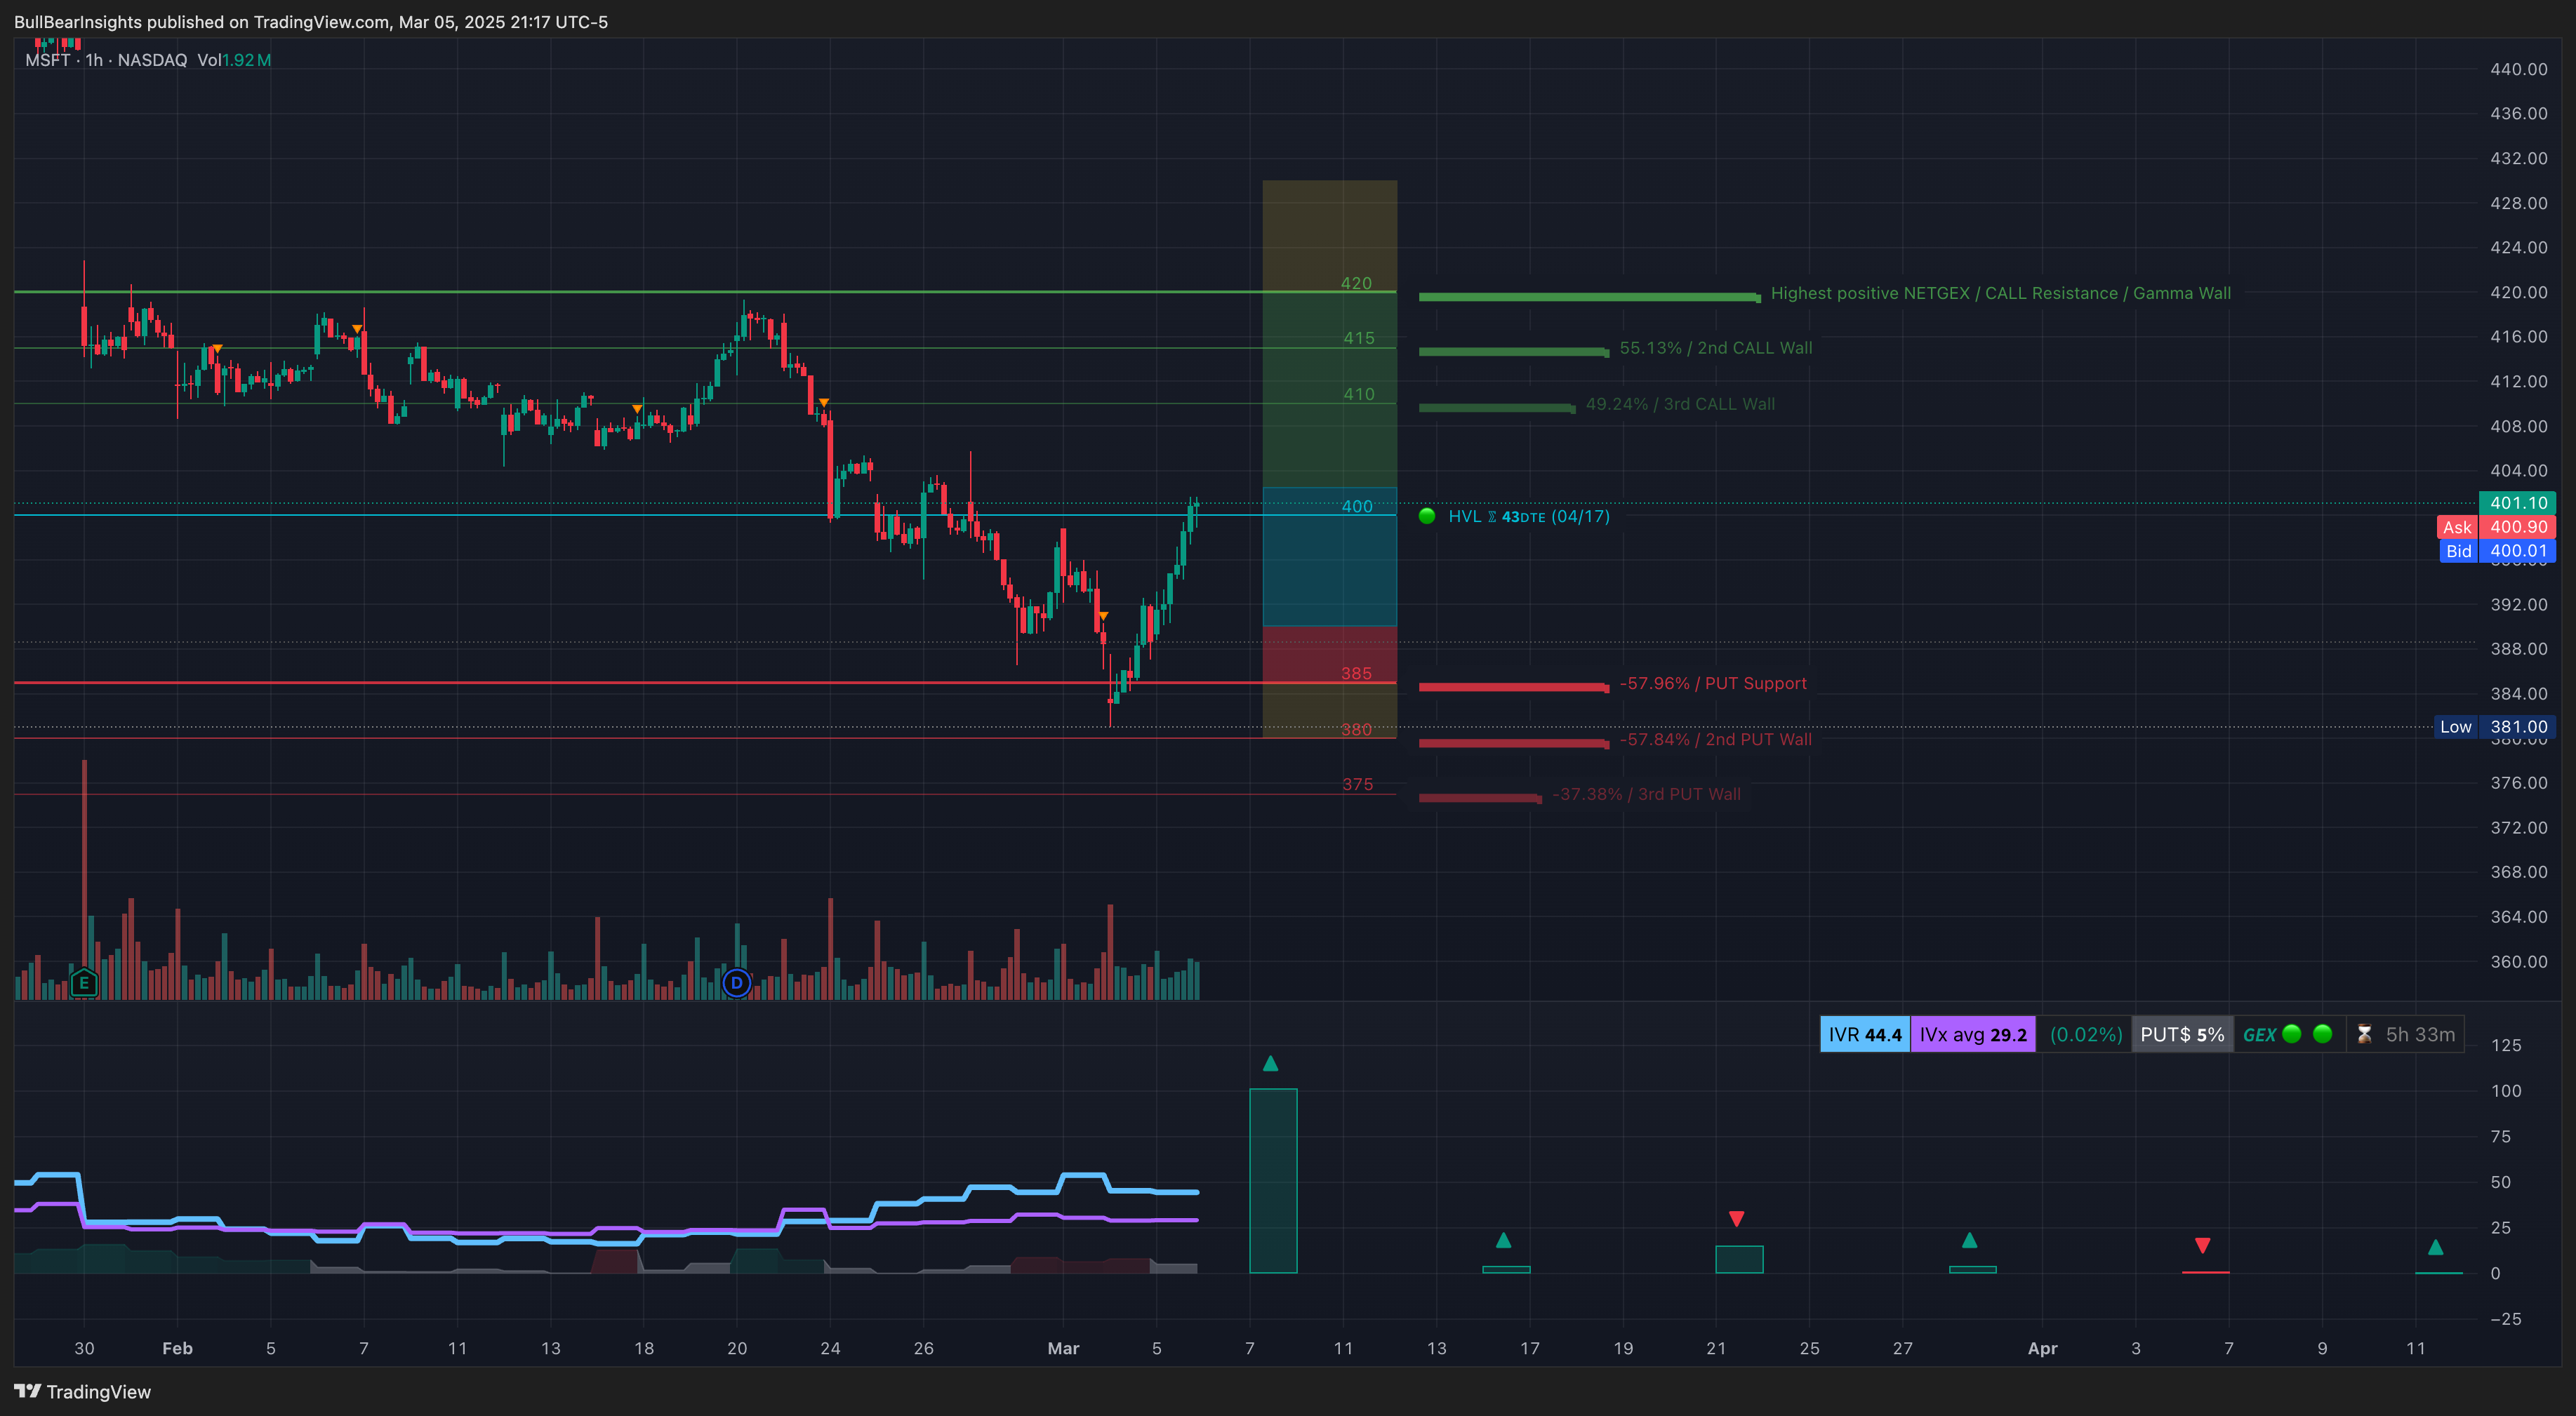
Task: Click the -37.38% / 3rd PUT Wall label
Action: [x=1646, y=794]
